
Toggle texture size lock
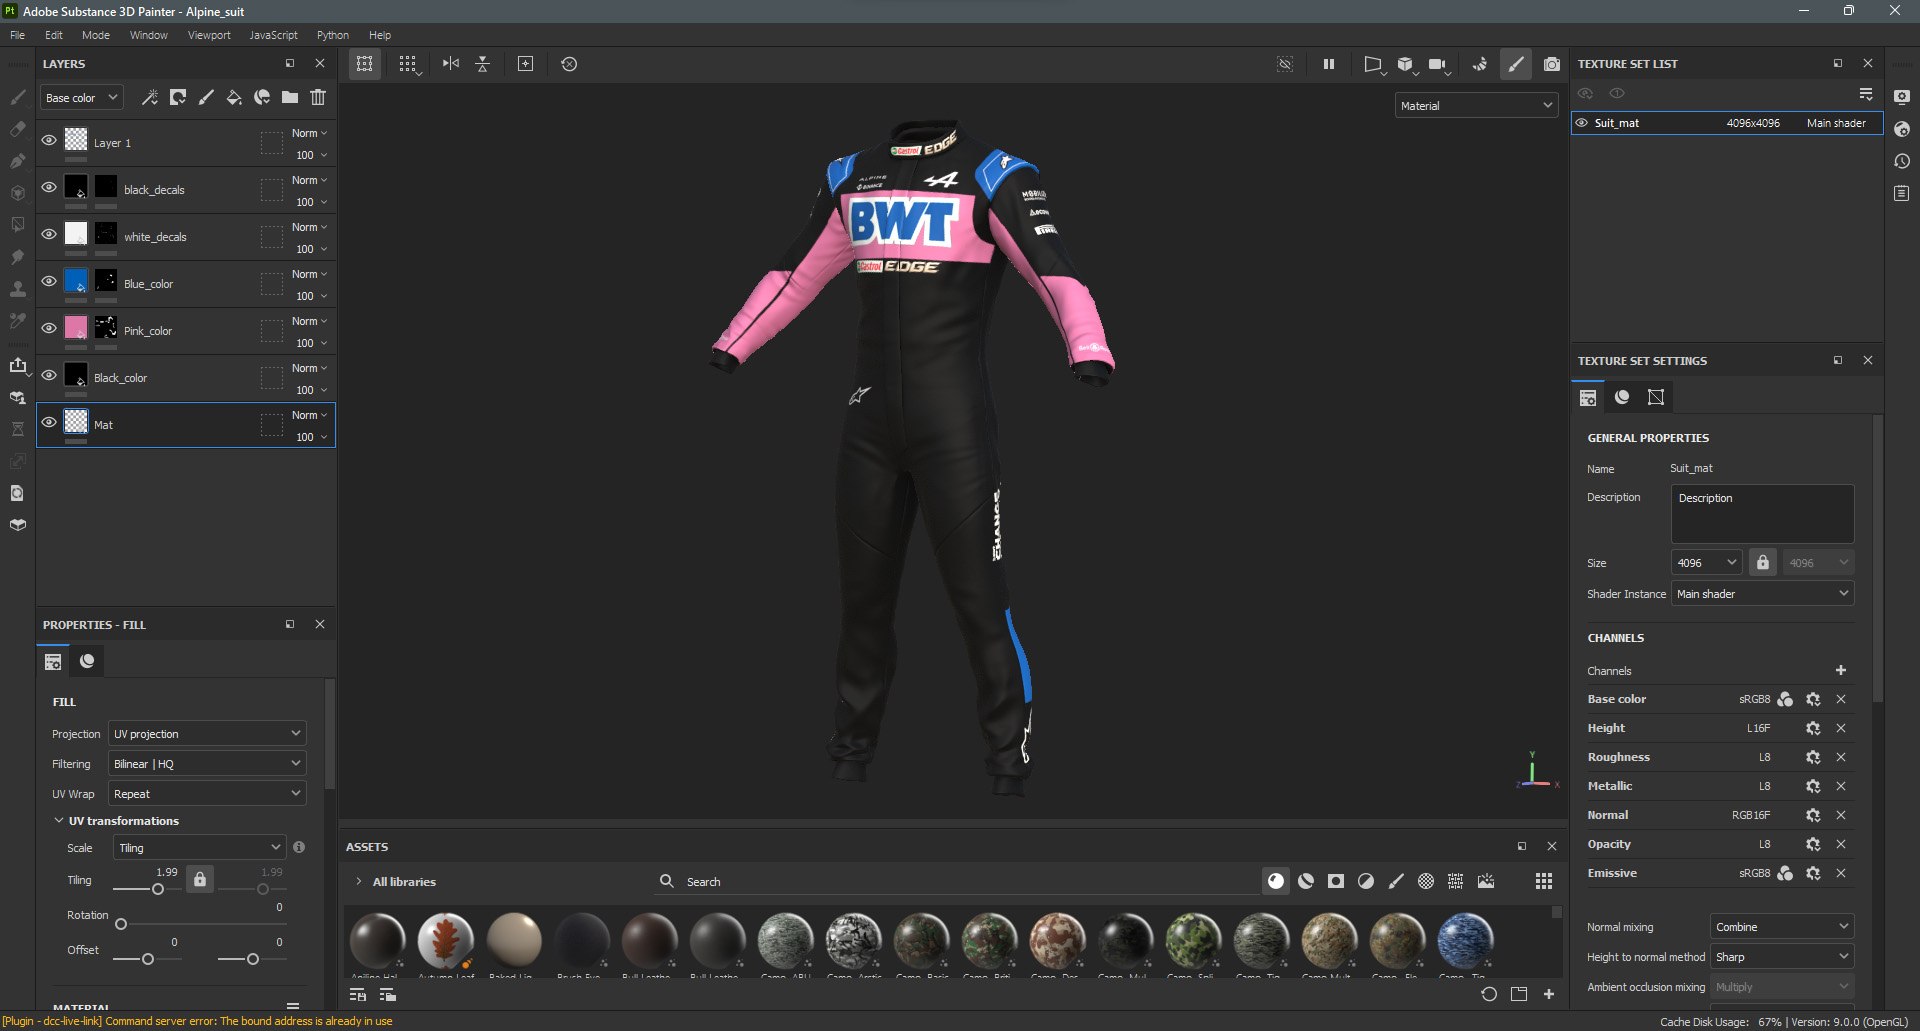pos(1763,562)
